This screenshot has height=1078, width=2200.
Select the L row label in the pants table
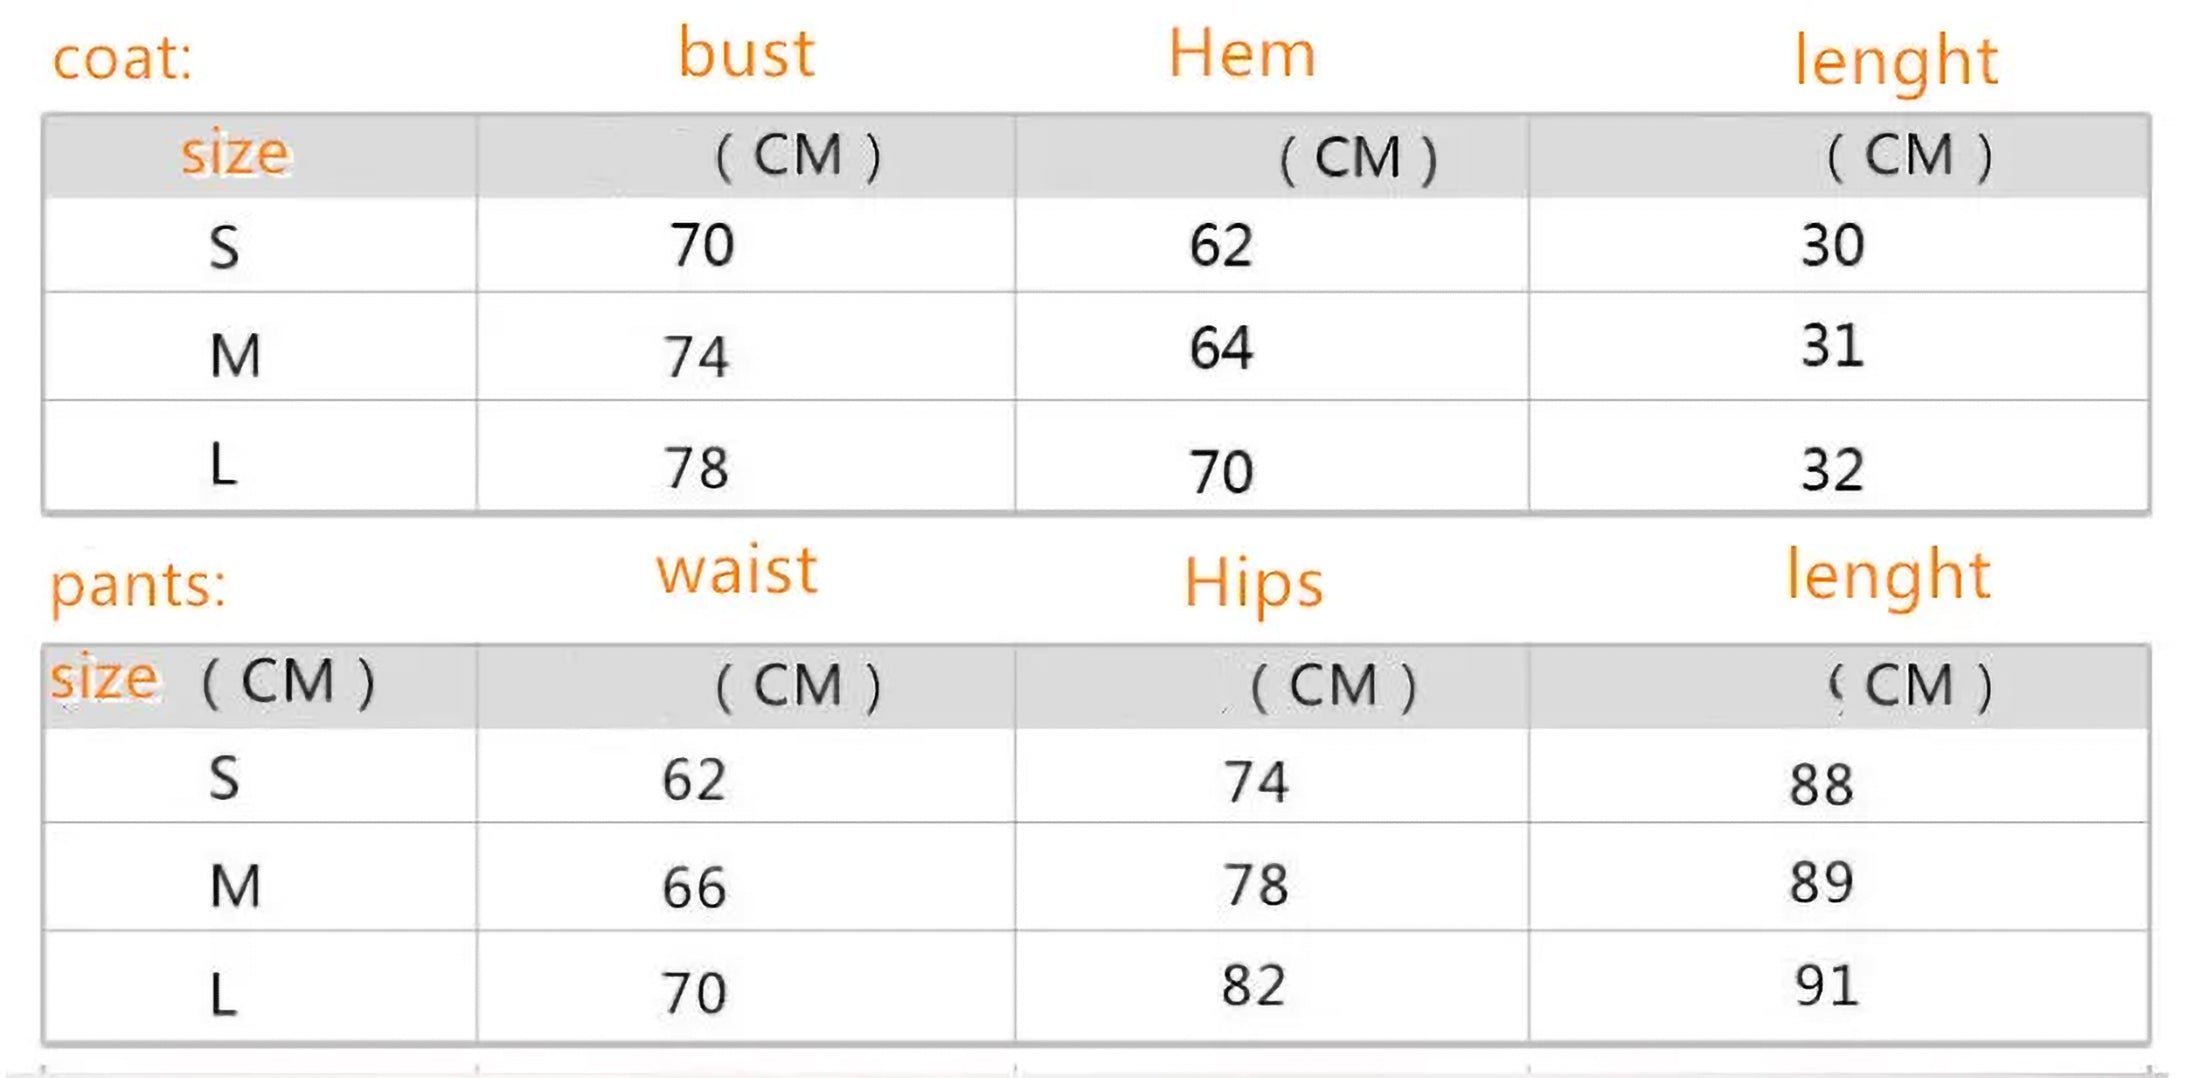click(224, 996)
